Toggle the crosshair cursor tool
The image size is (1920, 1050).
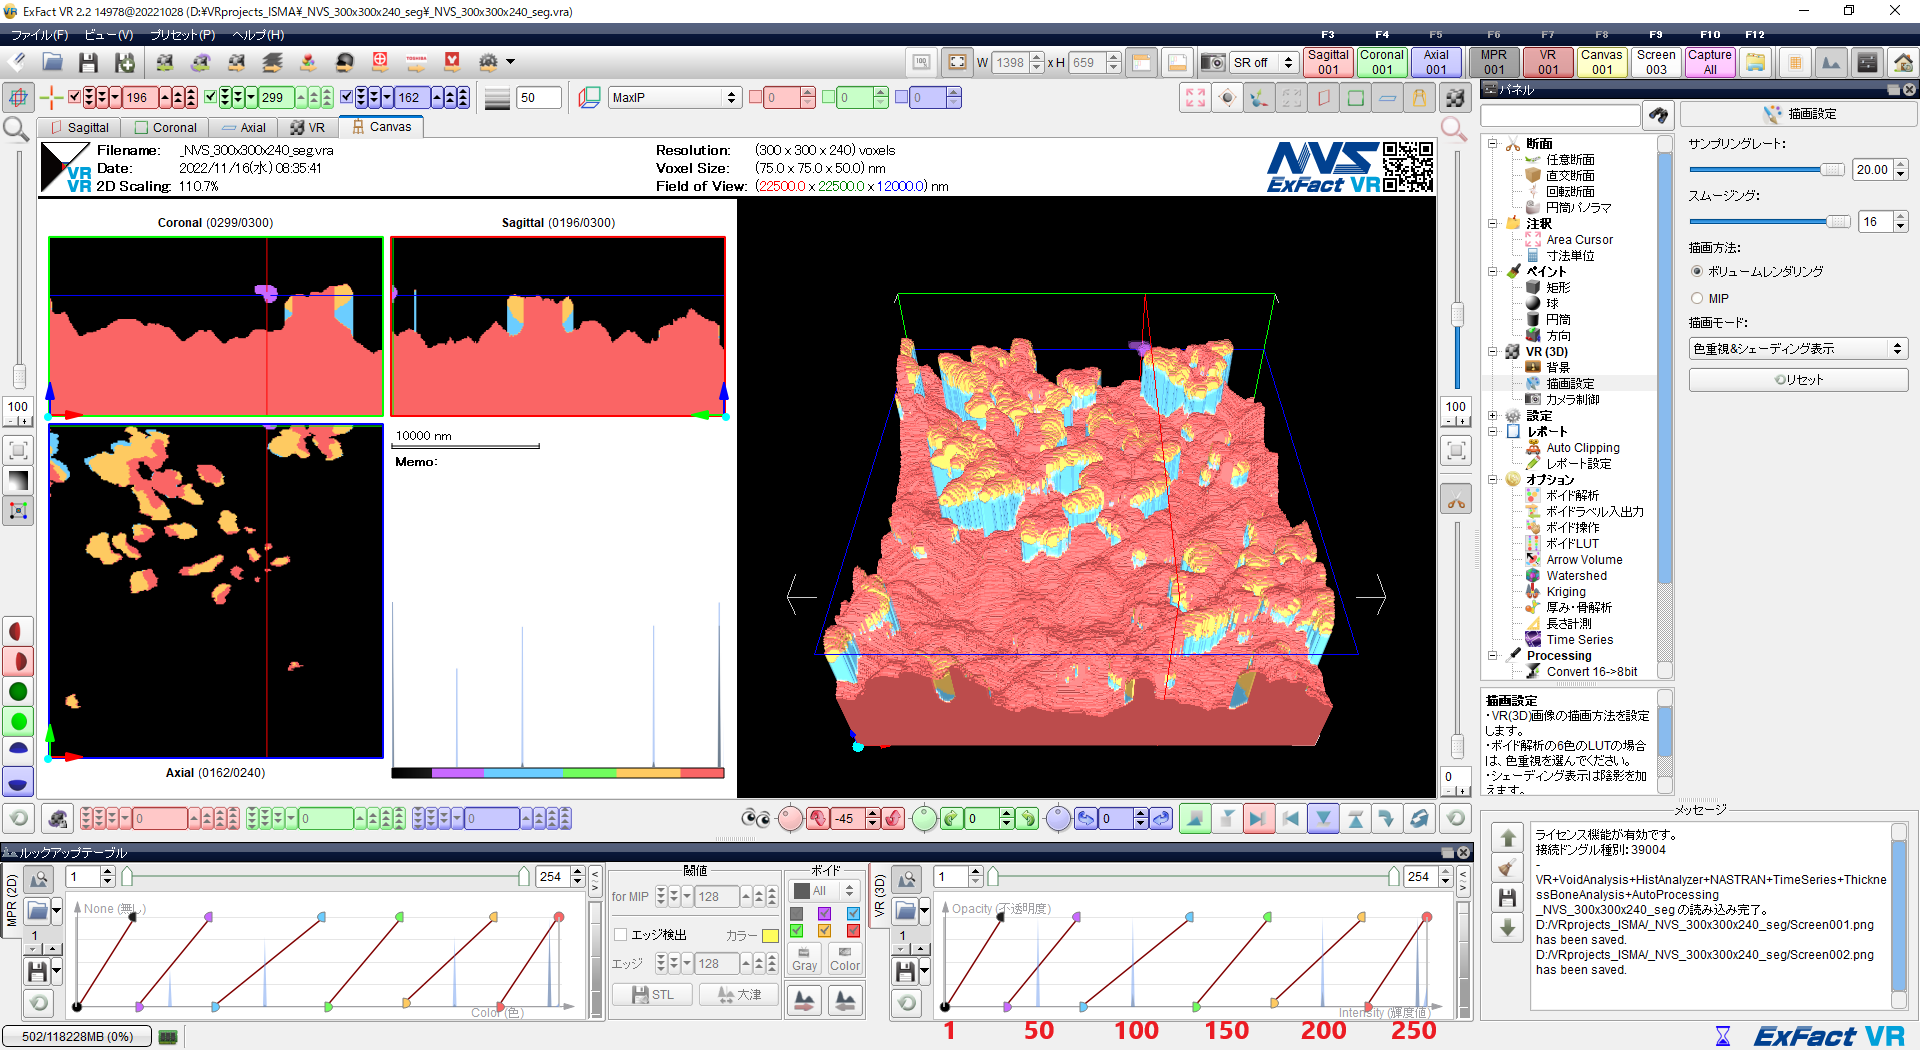point(51,97)
